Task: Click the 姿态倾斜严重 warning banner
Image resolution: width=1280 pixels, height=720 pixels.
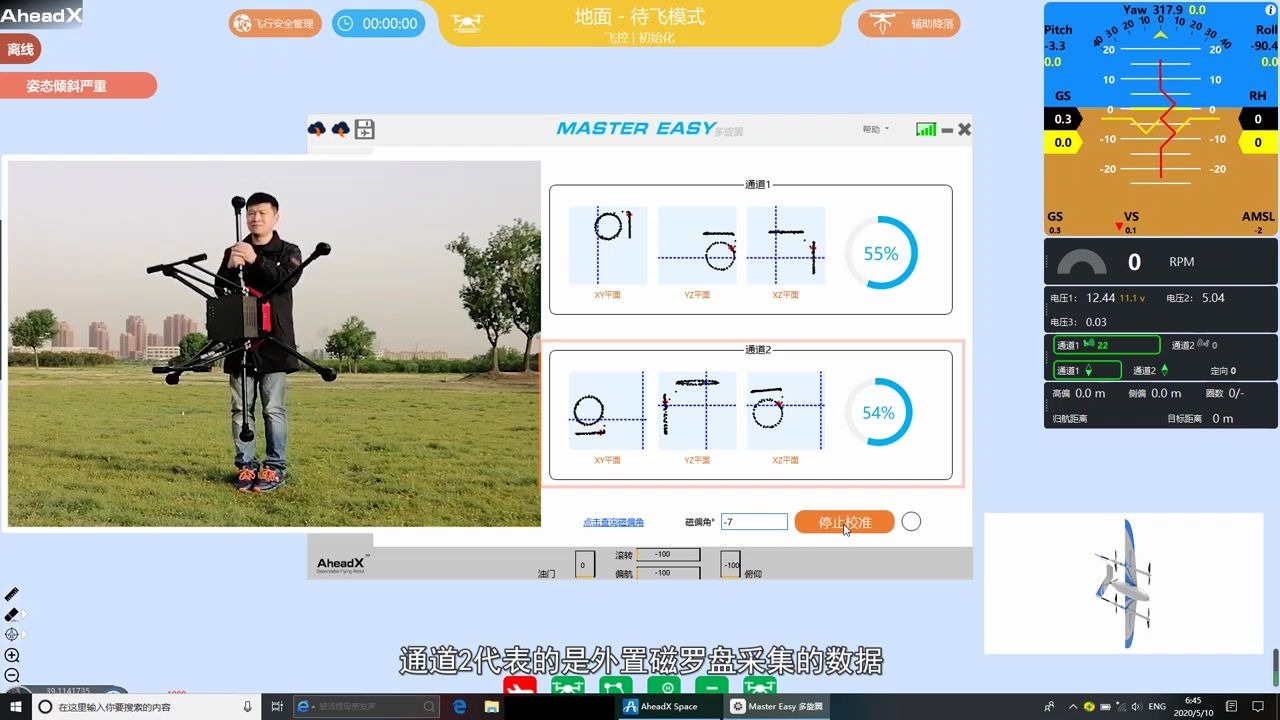Action: 78,86
